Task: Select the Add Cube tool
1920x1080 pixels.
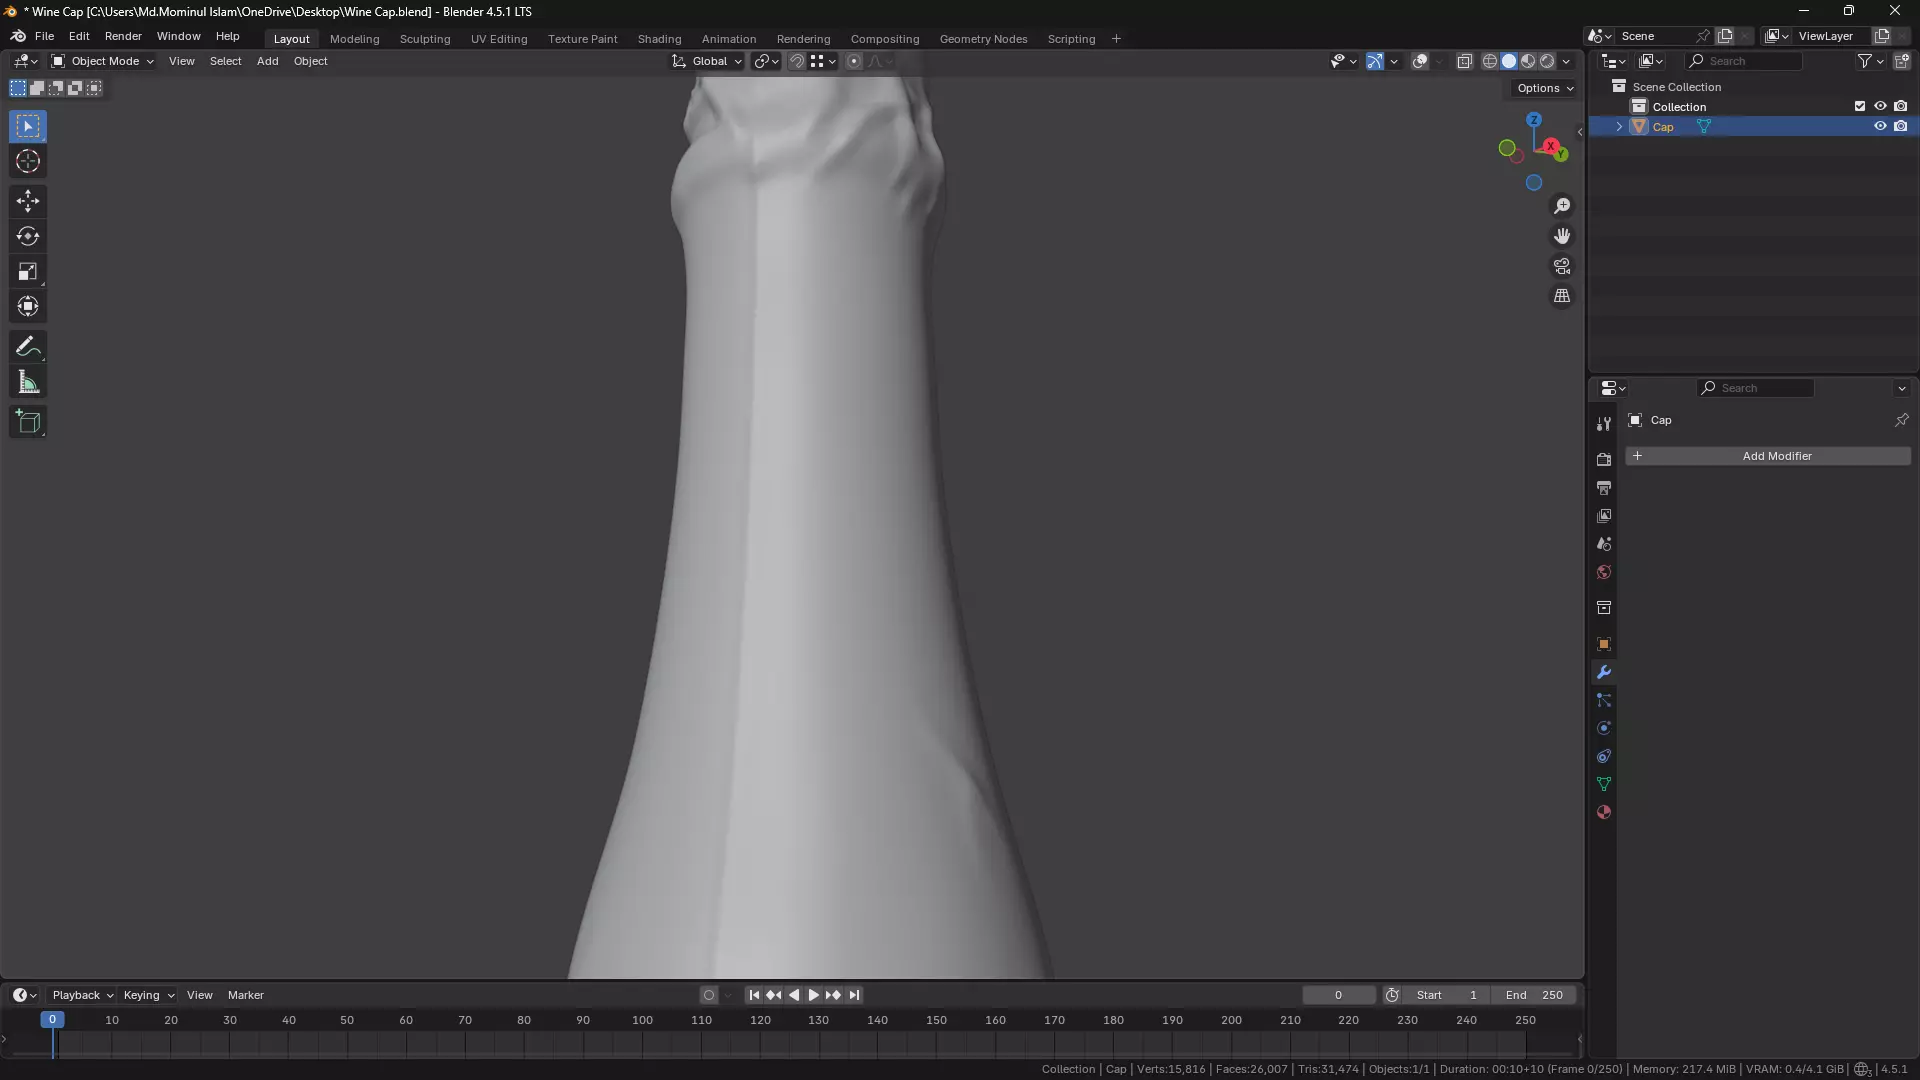Action: click(28, 422)
